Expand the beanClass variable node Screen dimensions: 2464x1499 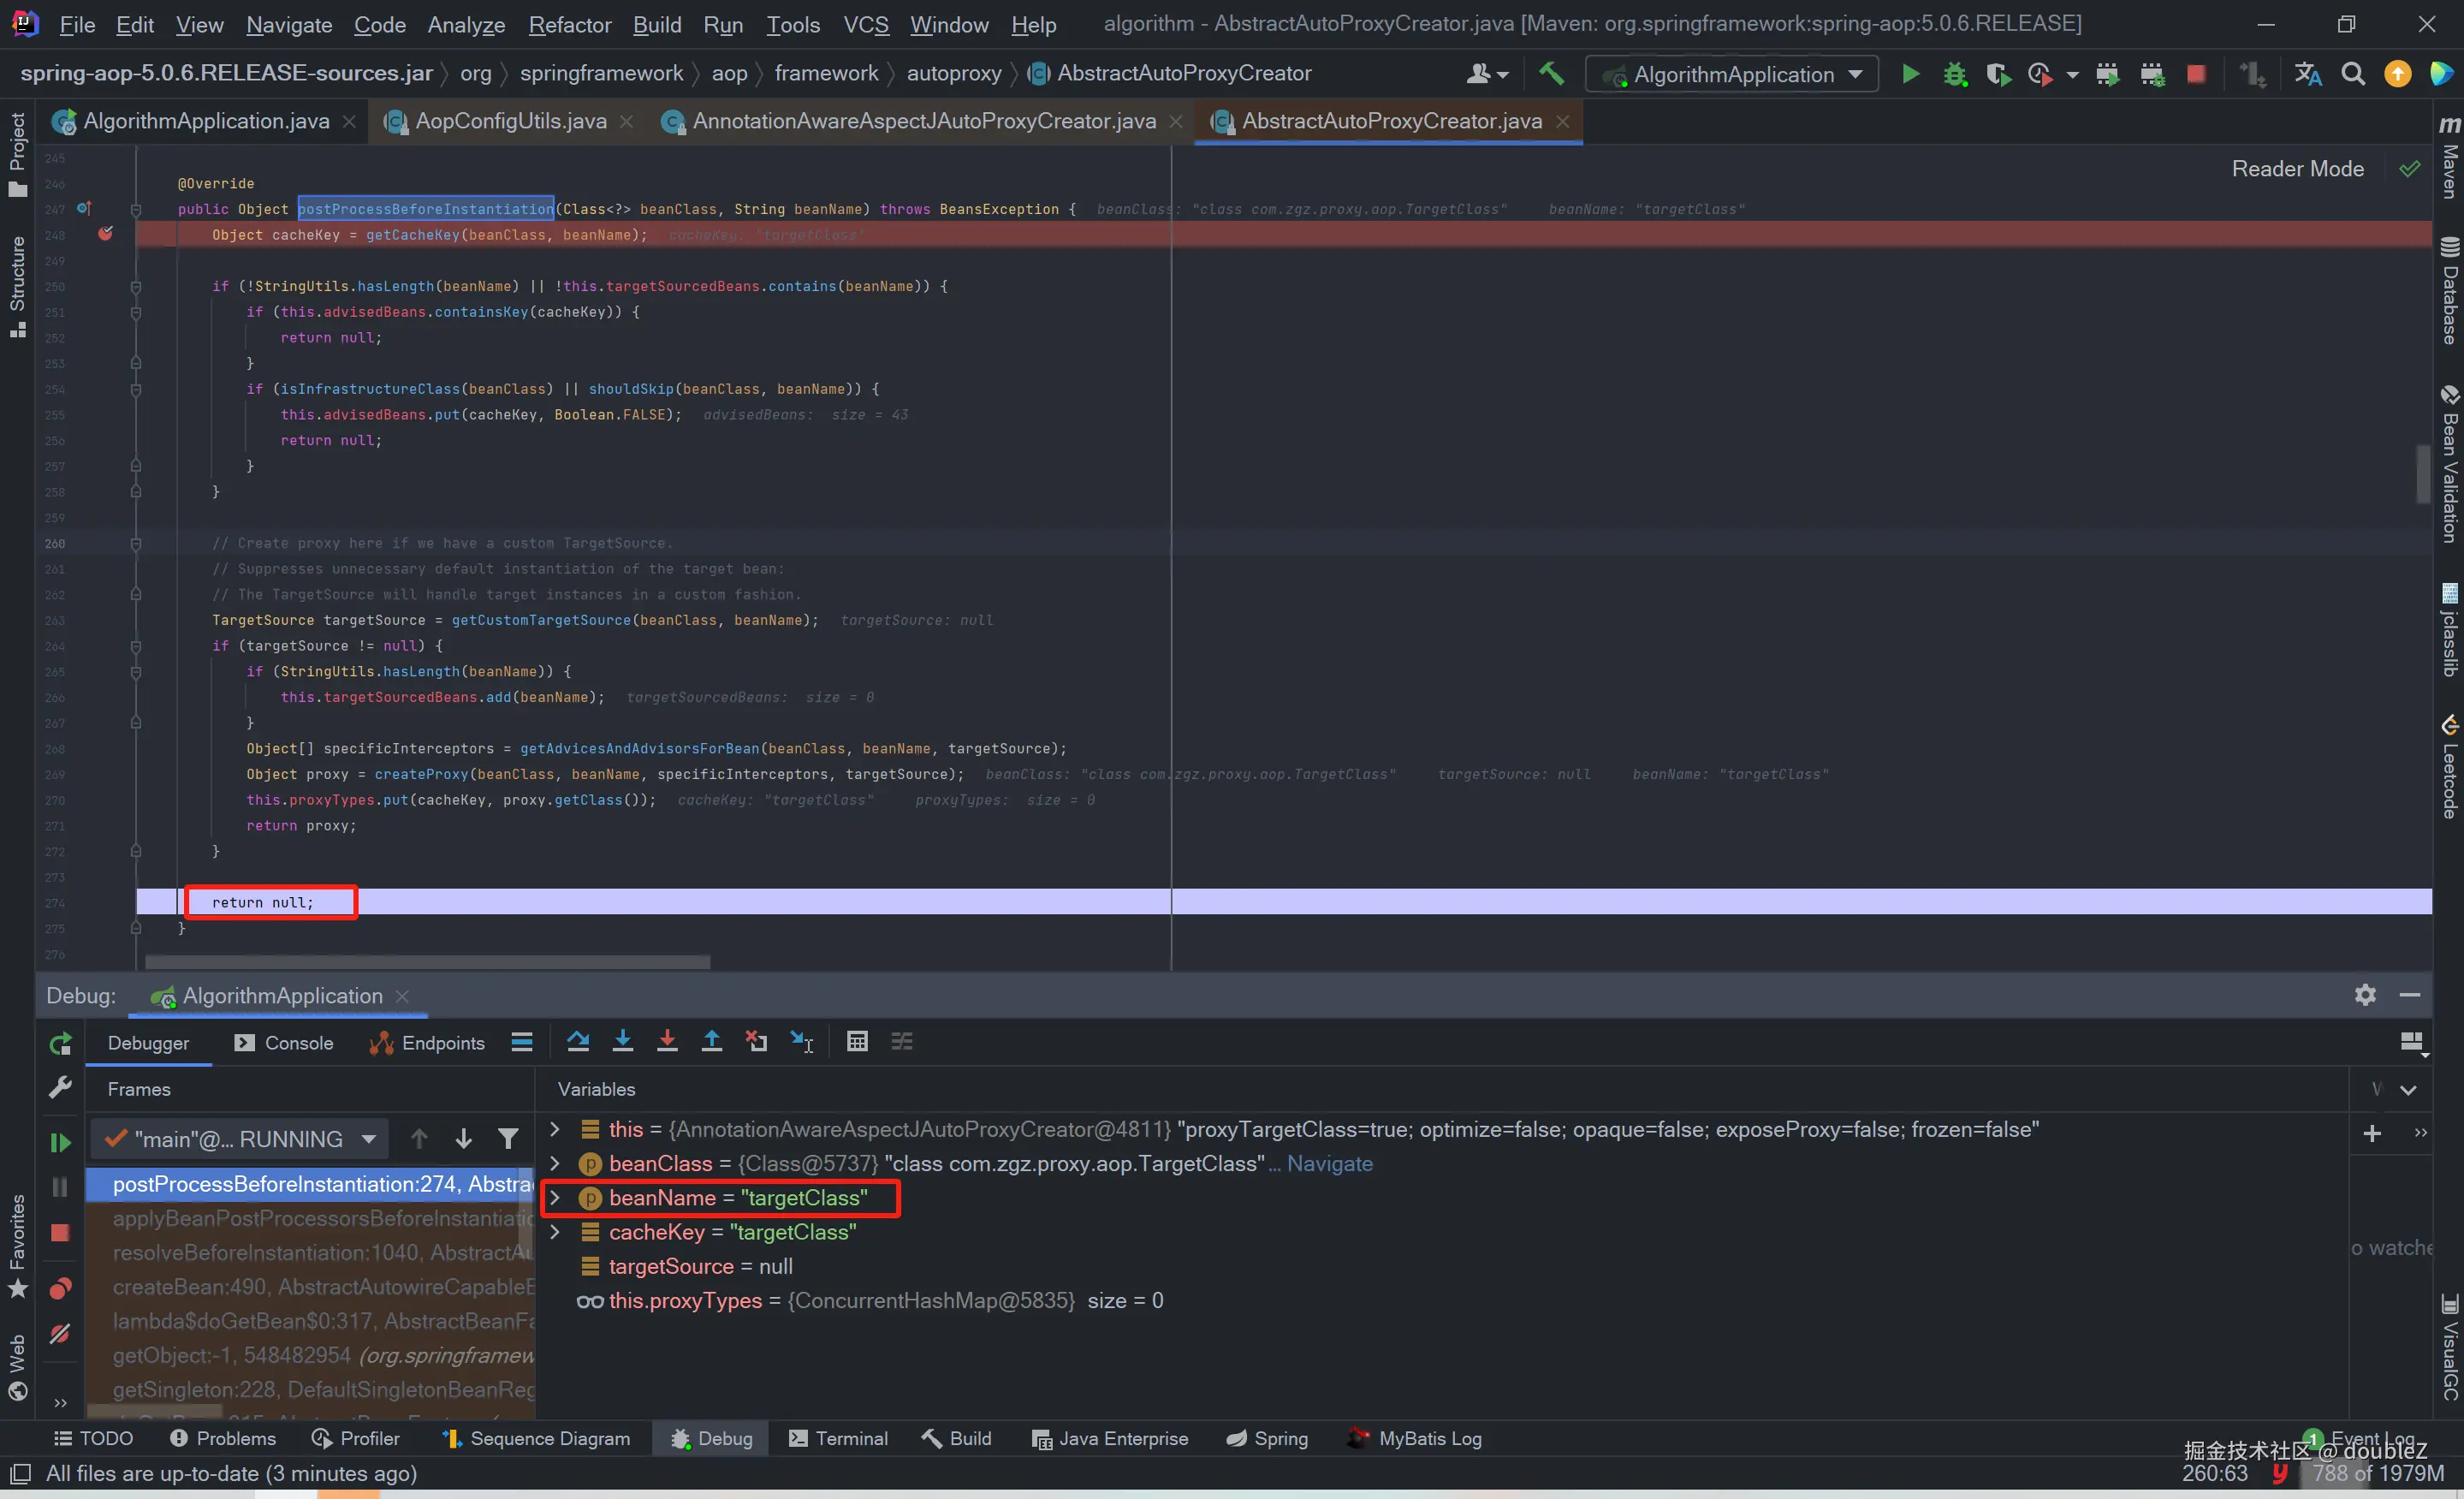pyautogui.click(x=555, y=1164)
